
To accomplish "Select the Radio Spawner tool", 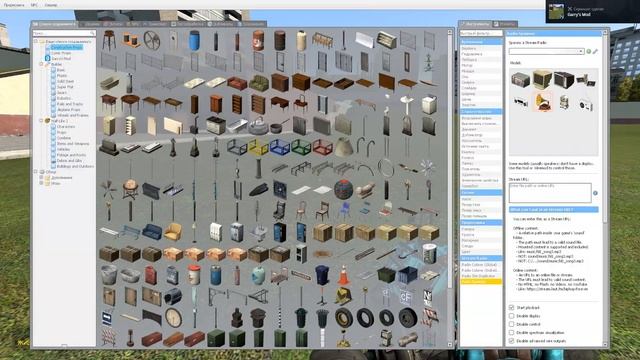I will tap(480, 281).
